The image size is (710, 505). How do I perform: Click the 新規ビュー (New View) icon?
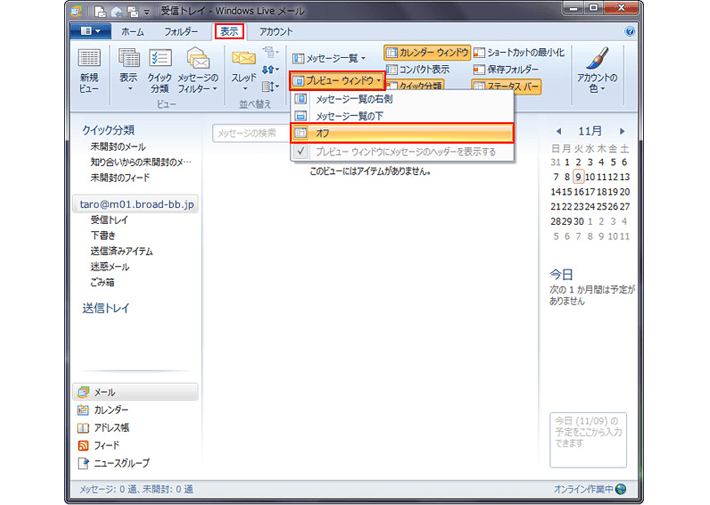click(x=89, y=62)
